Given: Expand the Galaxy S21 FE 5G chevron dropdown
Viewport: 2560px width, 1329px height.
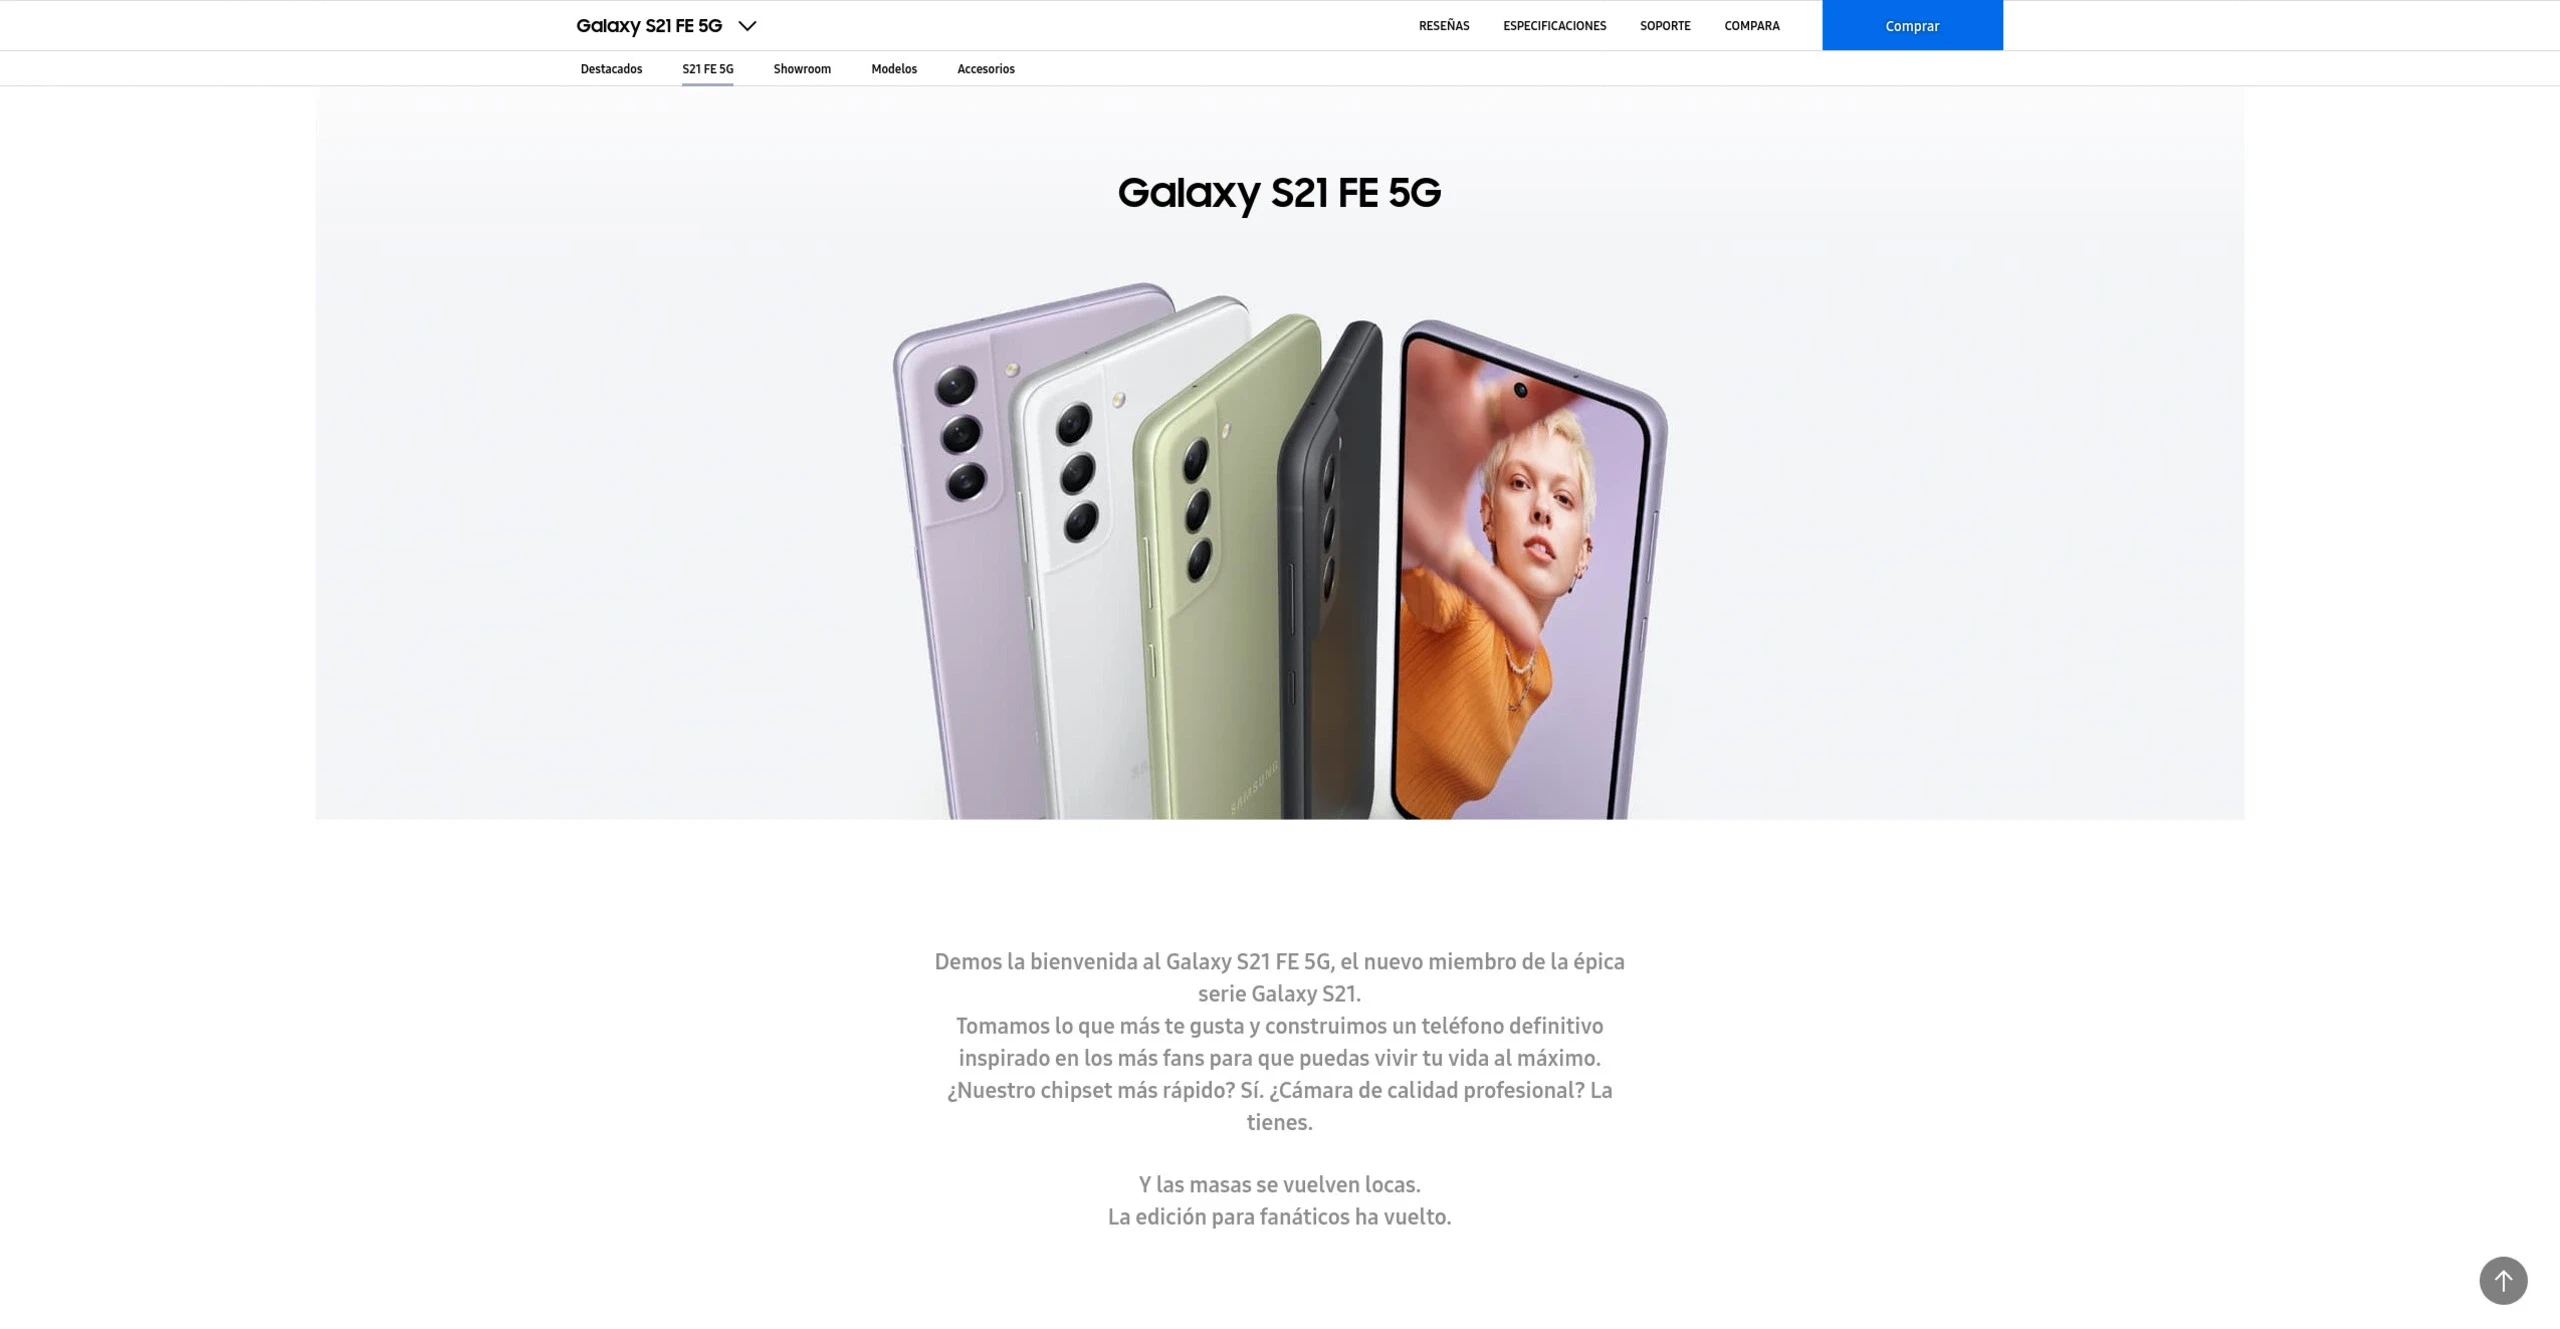Looking at the screenshot, I should tap(747, 26).
